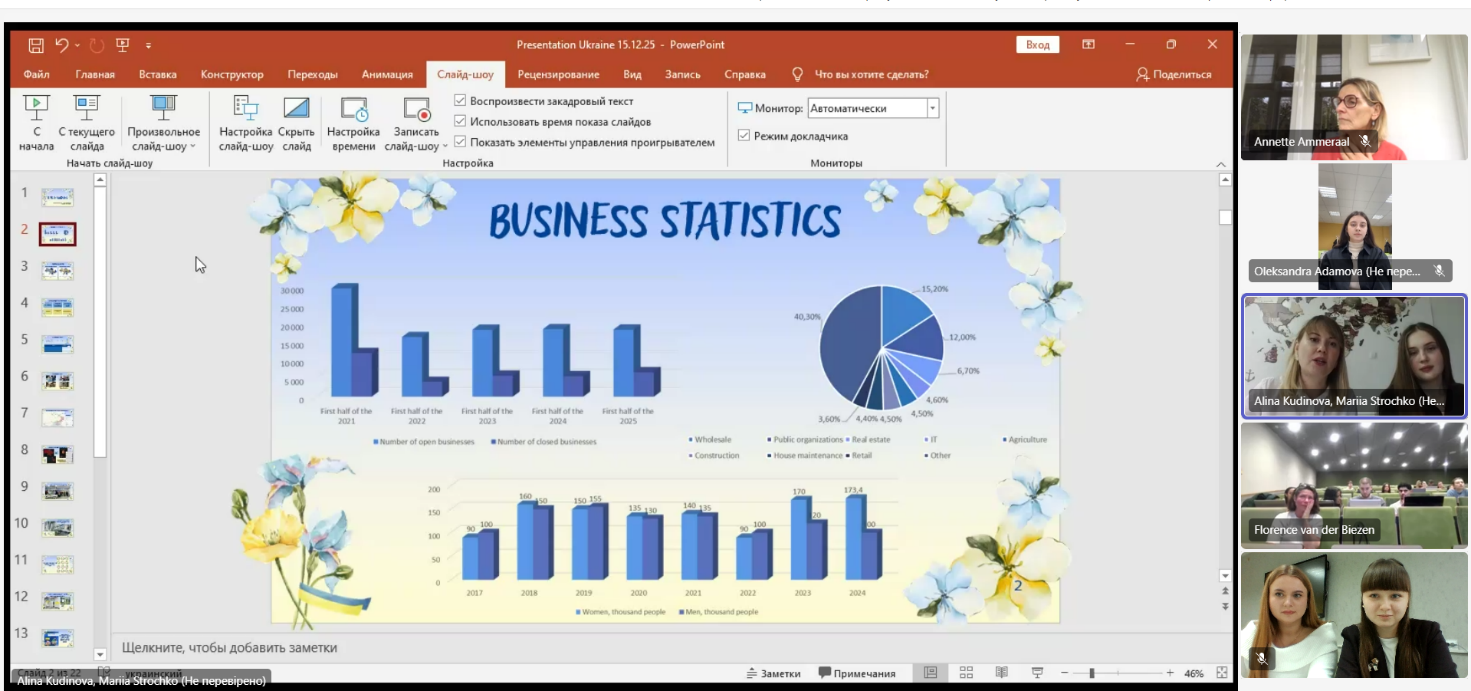Screen dimensions: 1471x691
Task: Open the Монитор dropdown set to Автоматически
Action: 932,108
